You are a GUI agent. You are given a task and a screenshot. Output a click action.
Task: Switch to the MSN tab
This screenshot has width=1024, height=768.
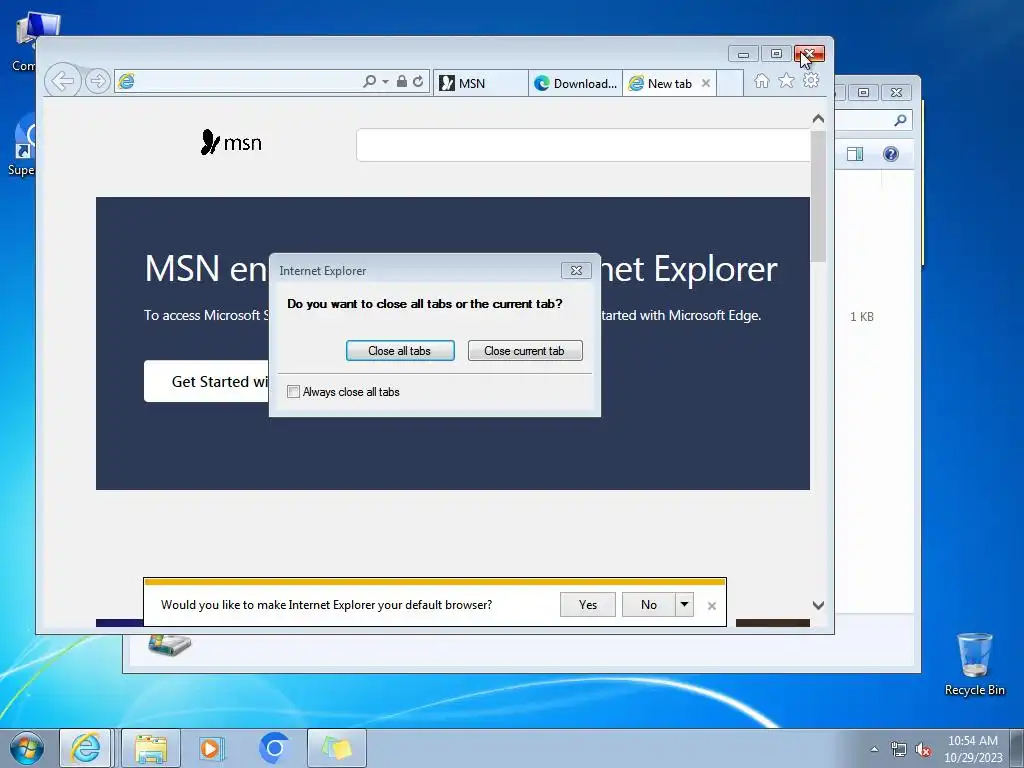tap(481, 84)
